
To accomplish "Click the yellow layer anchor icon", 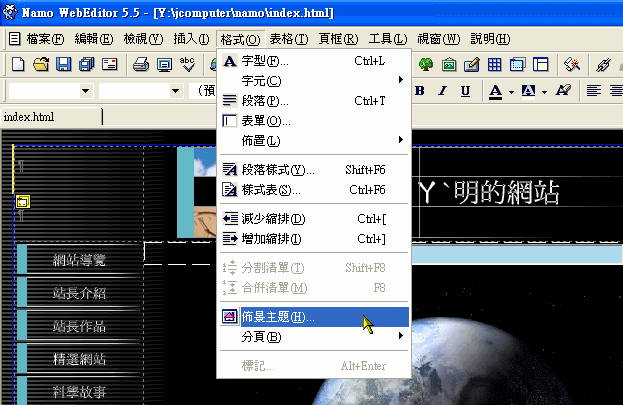I will tap(23, 202).
